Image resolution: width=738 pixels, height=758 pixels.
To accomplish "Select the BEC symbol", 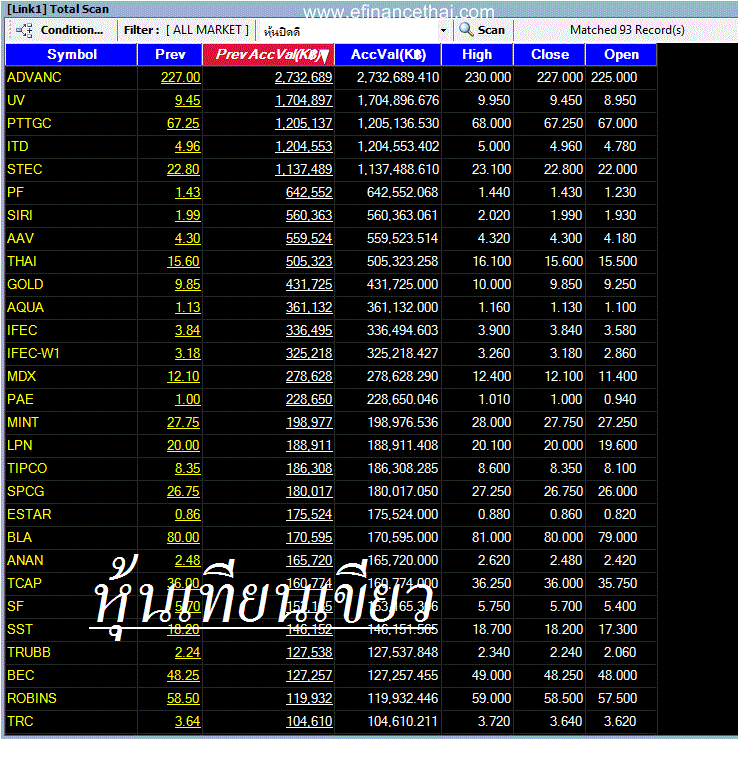I will [x=21, y=675].
